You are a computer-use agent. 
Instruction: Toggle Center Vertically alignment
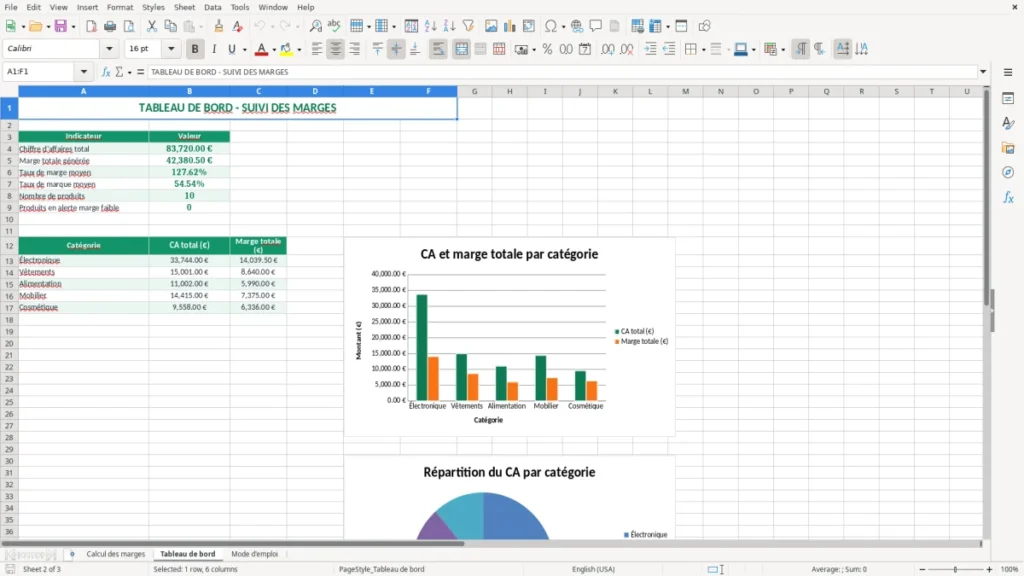click(396, 49)
